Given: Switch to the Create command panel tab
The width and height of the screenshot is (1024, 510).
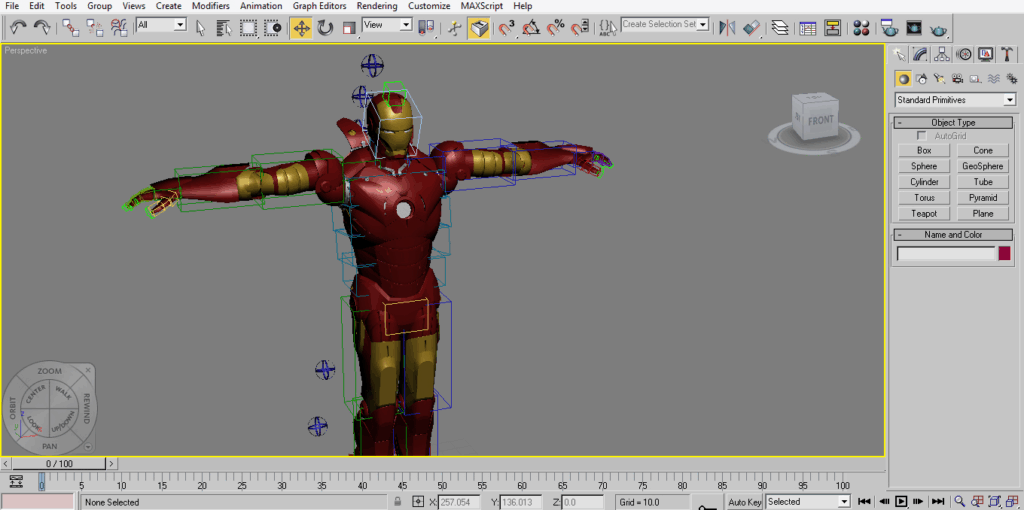Looking at the screenshot, I should 900,54.
